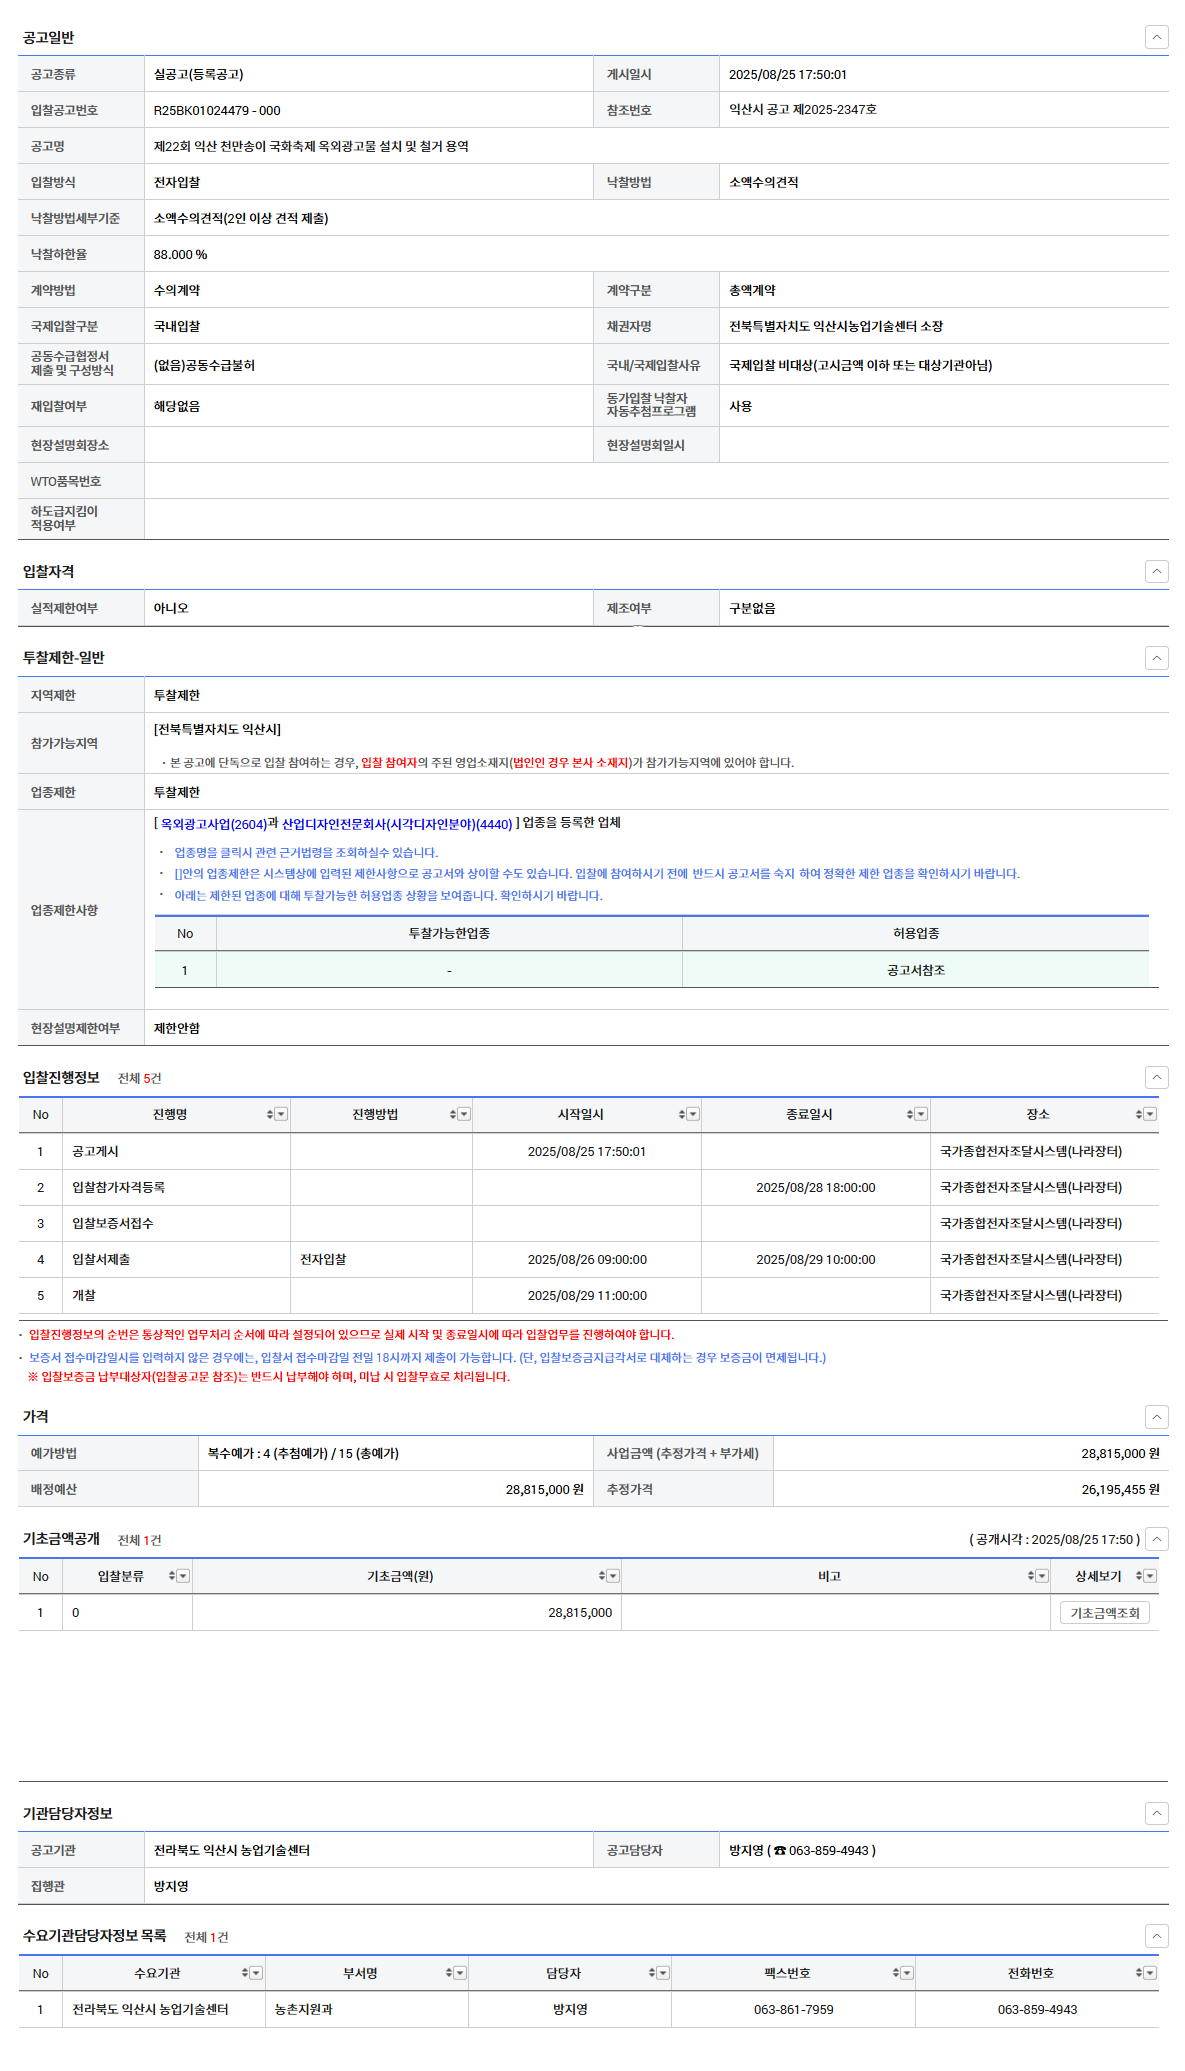Sort the 기초금액(원) column using arrows icon
Image resolution: width=1185 pixels, height=2071 pixels.
pyautogui.click(x=601, y=1576)
